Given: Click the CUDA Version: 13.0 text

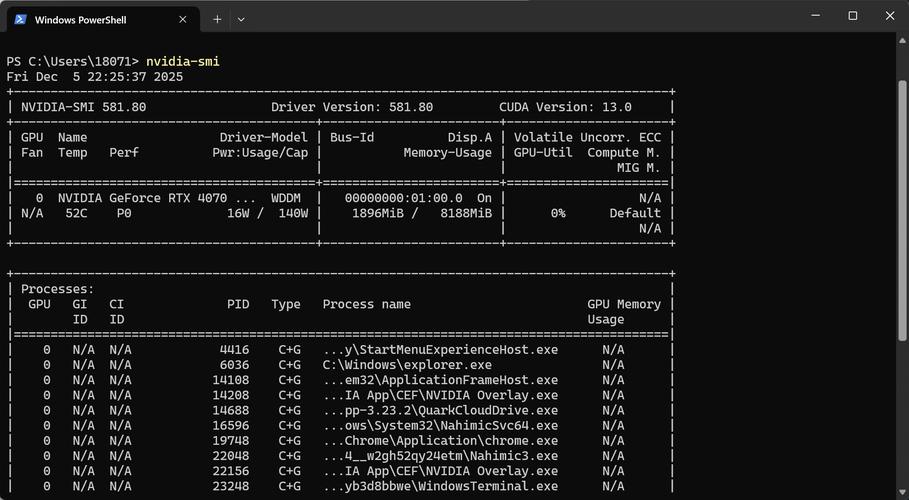Looking at the screenshot, I should [x=565, y=107].
